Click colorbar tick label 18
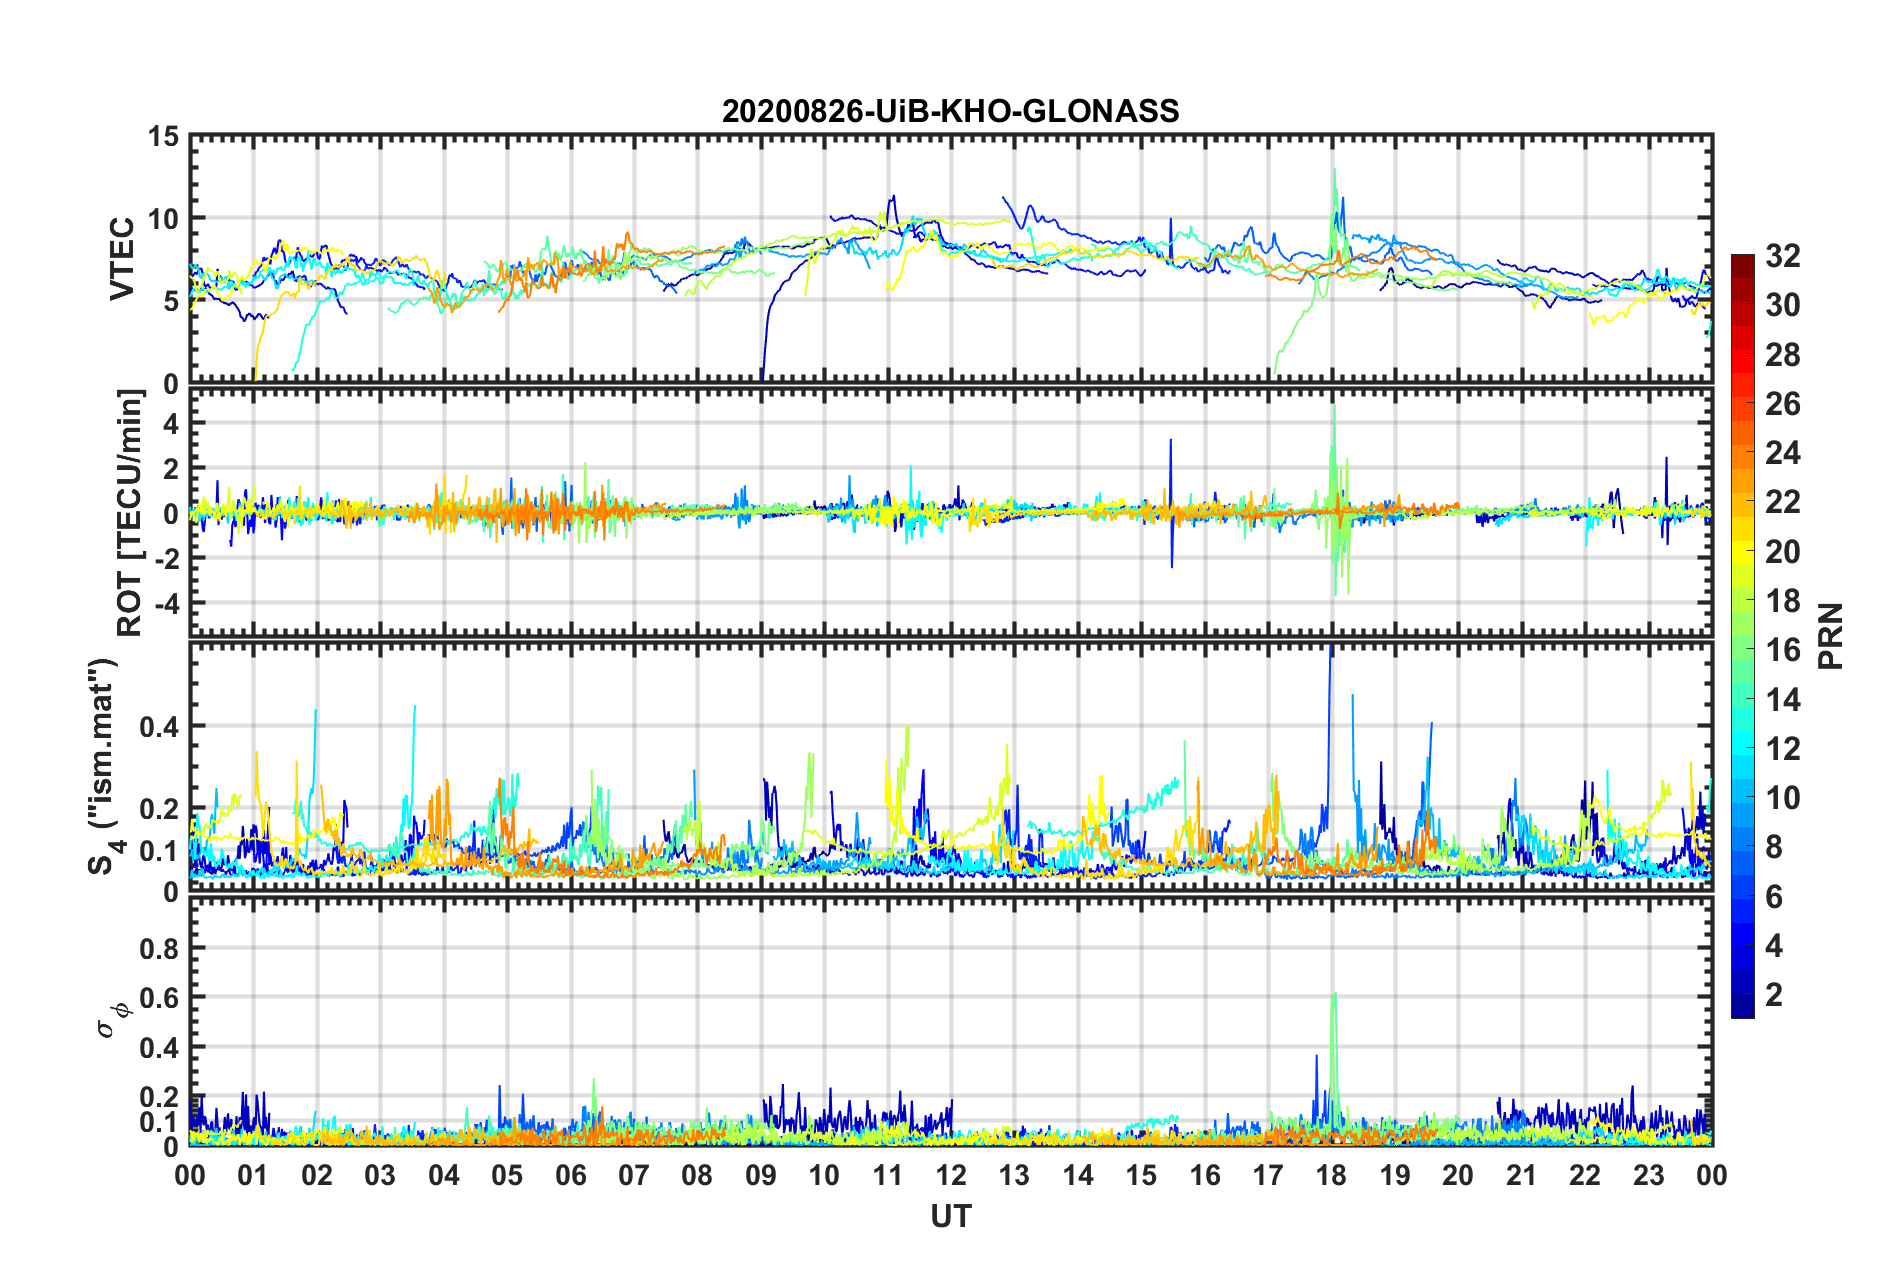 tap(1782, 601)
